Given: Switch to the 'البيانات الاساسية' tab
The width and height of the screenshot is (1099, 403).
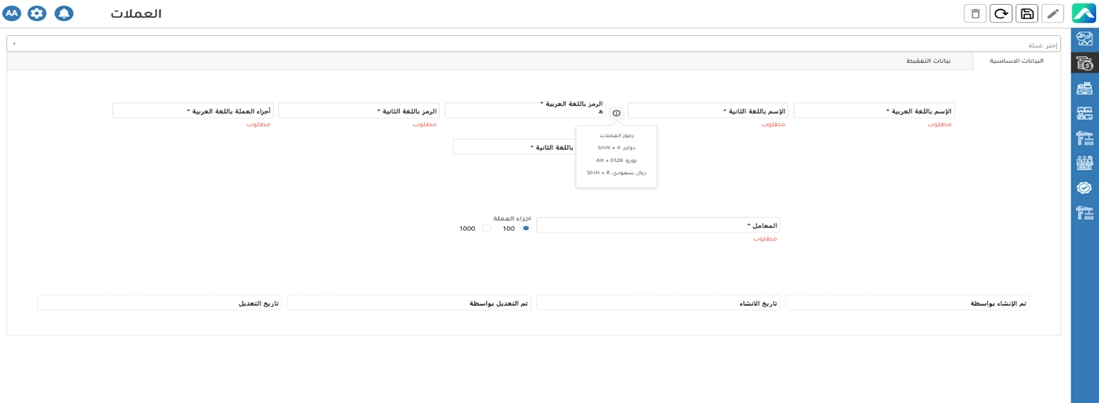Looking at the screenshot, I should click(1016, 61).
